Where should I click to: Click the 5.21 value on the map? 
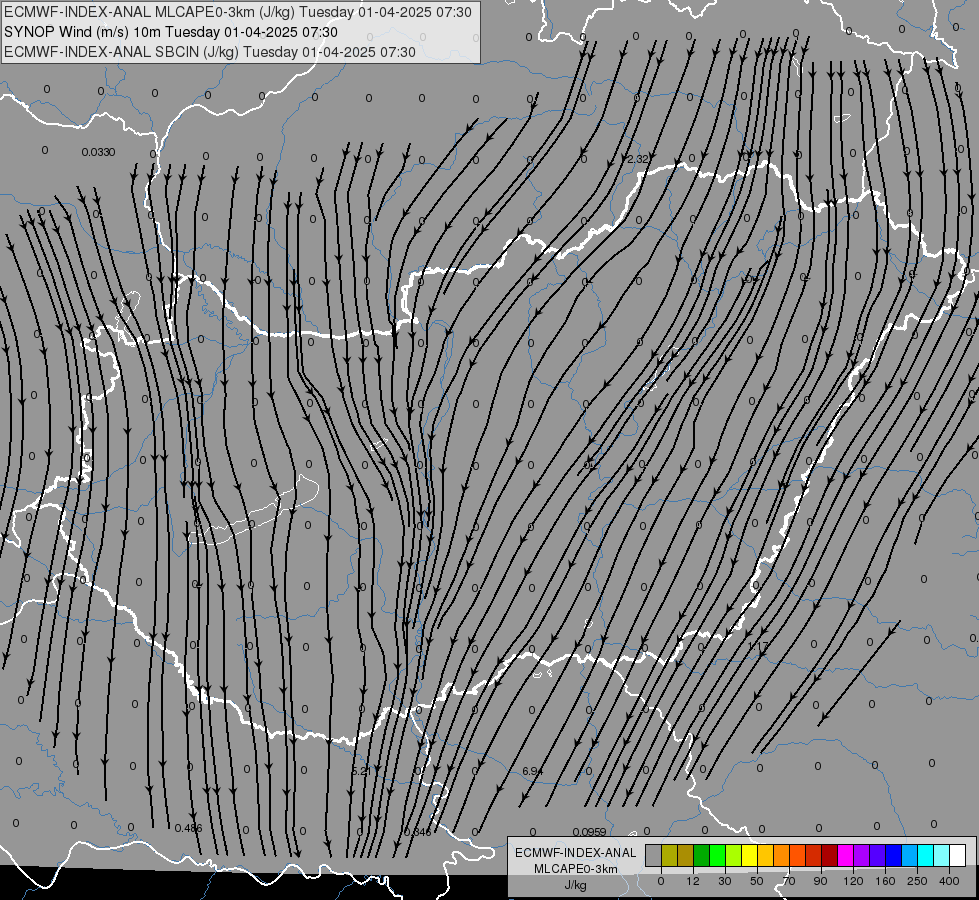(x=362, y=771)
